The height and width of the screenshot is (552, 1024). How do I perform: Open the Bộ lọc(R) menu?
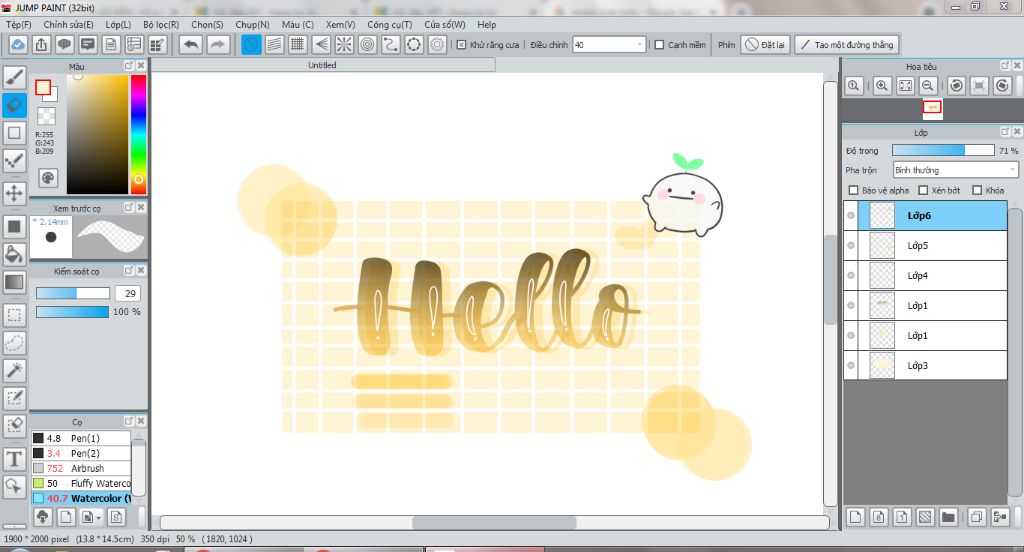[161, 24]
